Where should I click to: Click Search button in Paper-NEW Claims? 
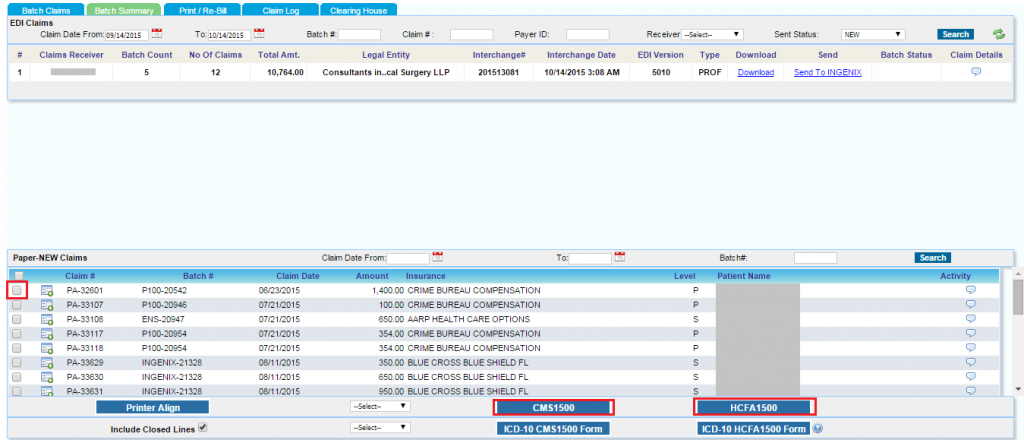[x=933, y=258]
